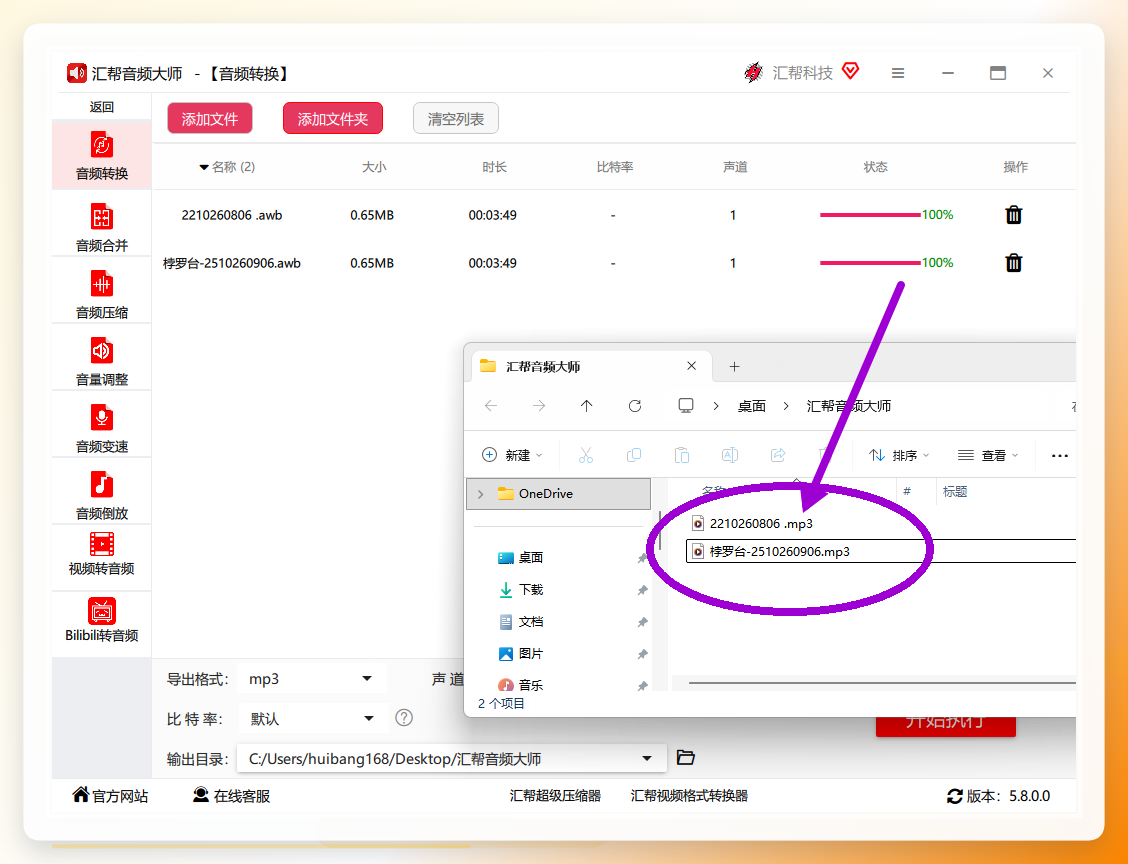Open the 音频合并 audio merge tool
This screenshot has width=1128, height=864.
pyautogui.click(x=101, y=227)
